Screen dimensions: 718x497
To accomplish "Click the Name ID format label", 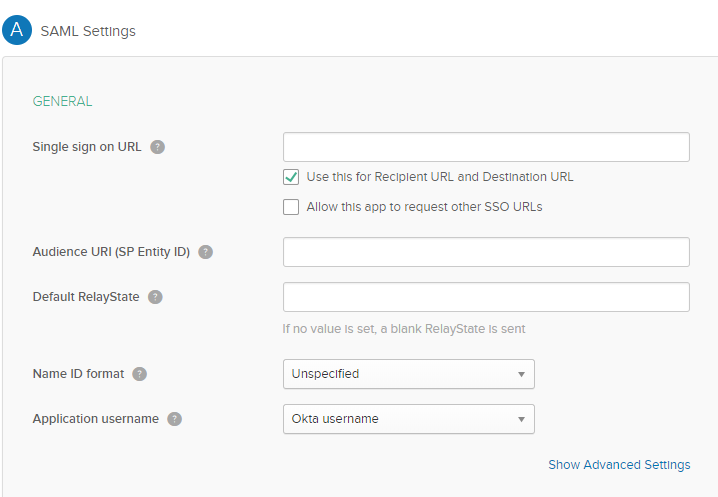I will pos(78,374).
